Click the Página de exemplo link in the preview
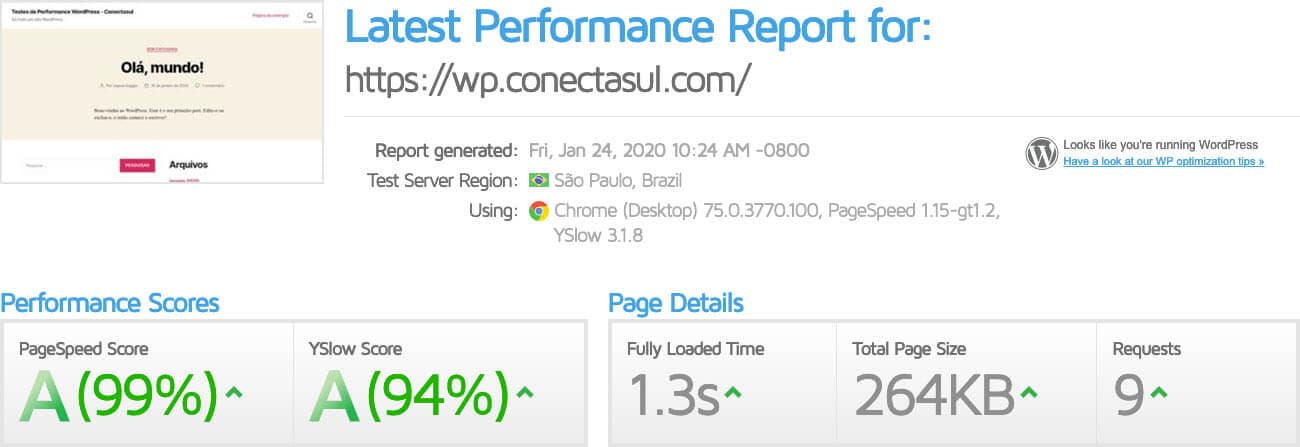Screen dimensions: 1300x447 click(270, 16)
